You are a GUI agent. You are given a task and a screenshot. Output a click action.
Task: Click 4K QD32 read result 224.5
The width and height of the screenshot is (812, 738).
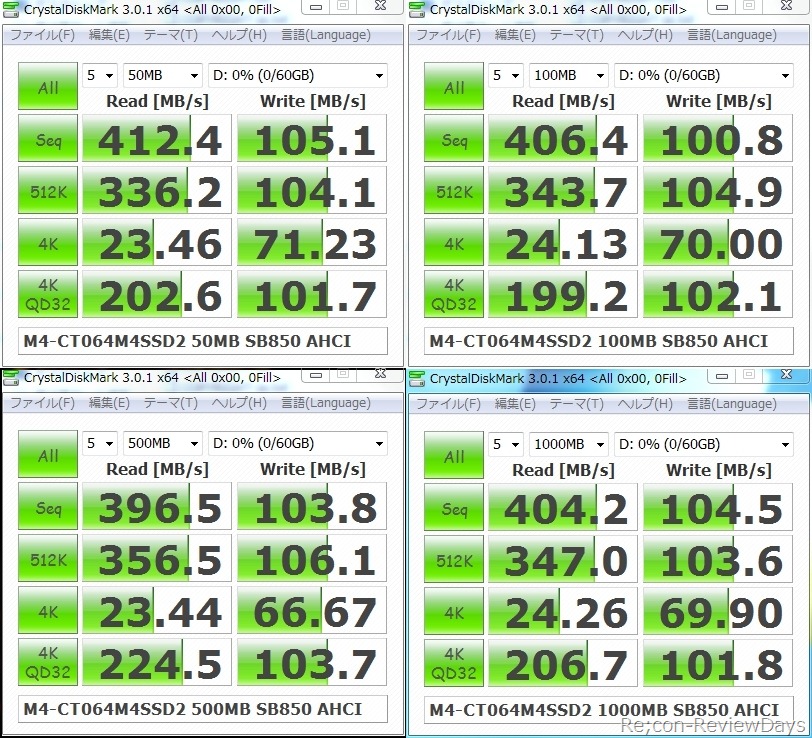157,662
